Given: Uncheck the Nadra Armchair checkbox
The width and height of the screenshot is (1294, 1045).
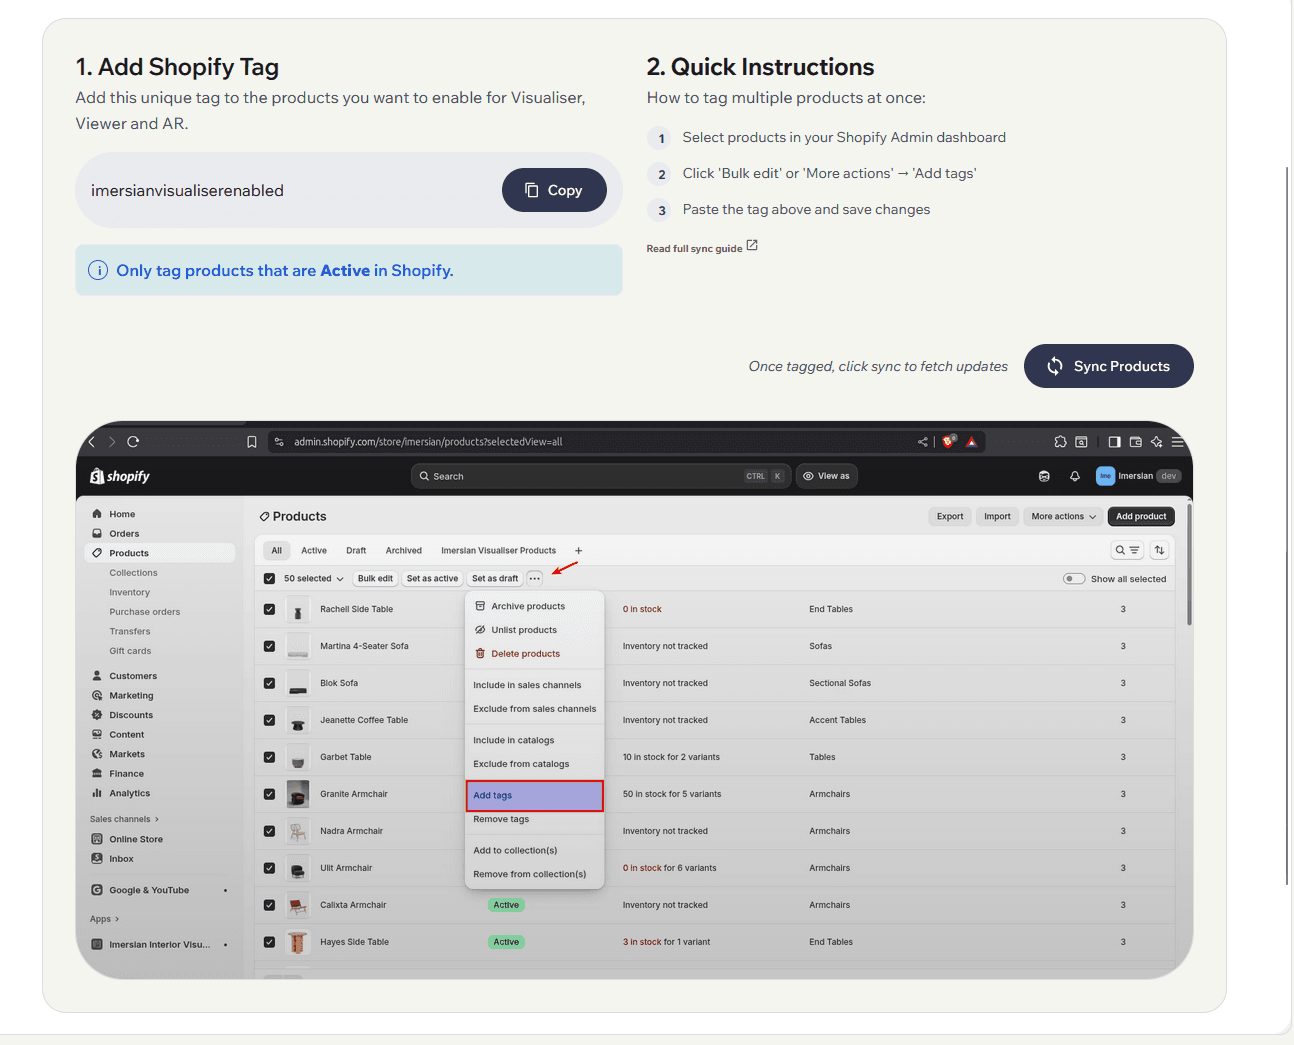Looking at the screenshot, I should pyautogui.click(x=269, y=831).
